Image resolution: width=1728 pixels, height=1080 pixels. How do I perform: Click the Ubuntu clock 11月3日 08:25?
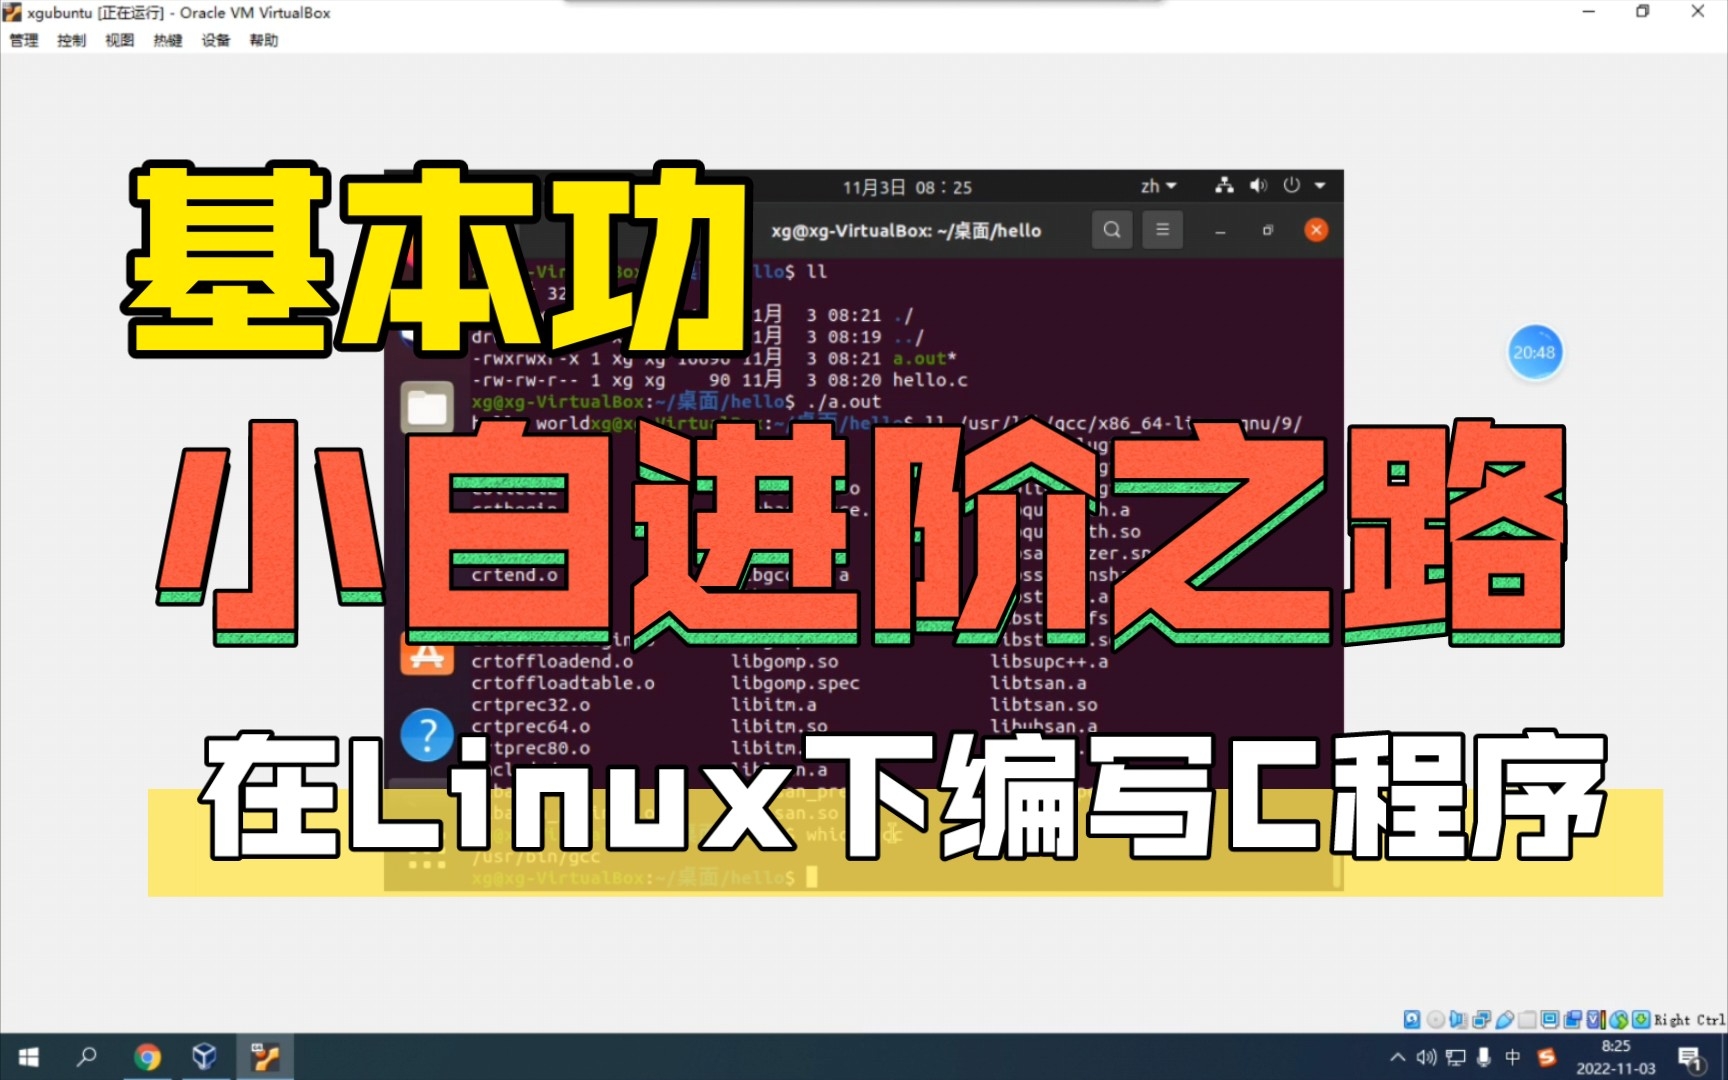[907, 187]
